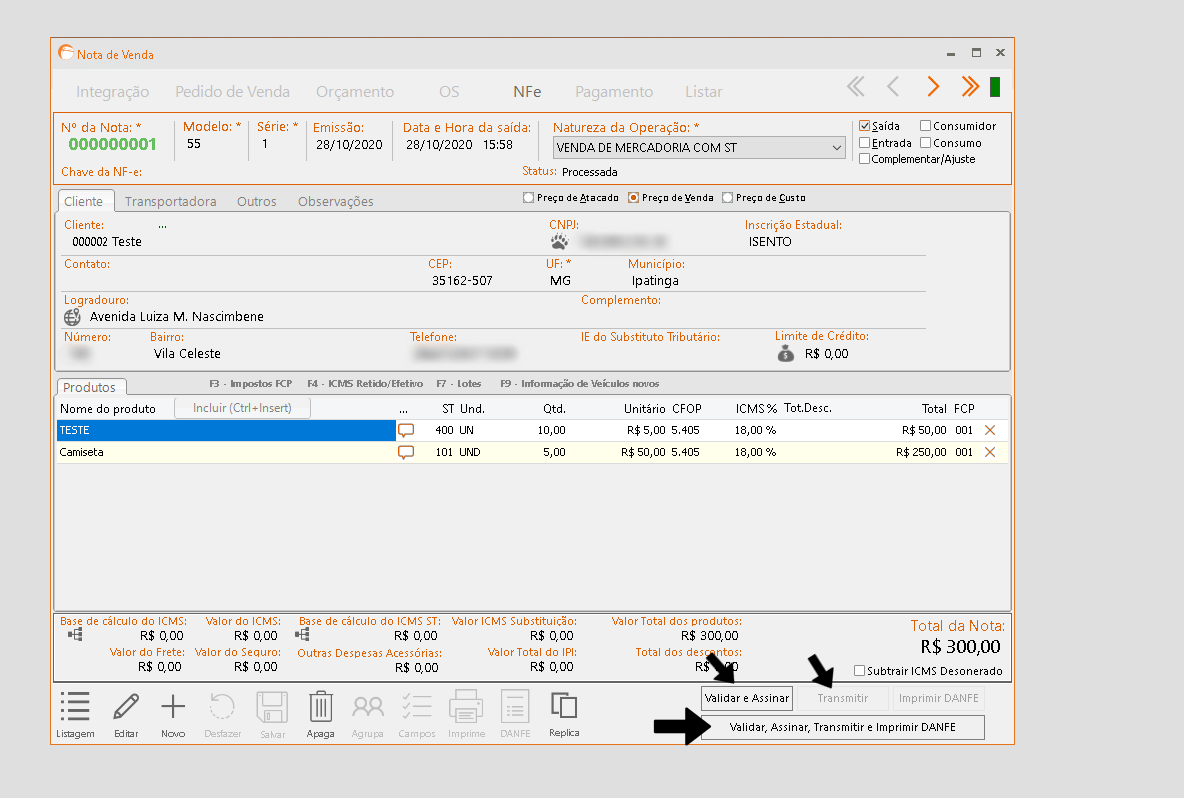Select the TESTE product row

(532, 430)
